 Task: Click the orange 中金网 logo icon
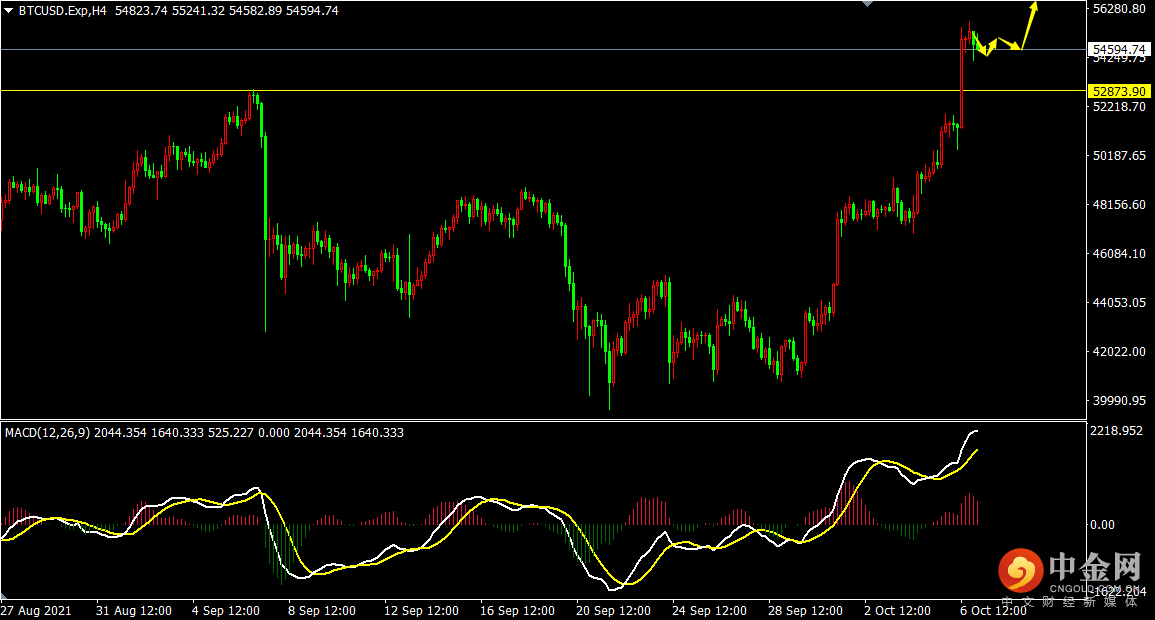pos(1020,570)
